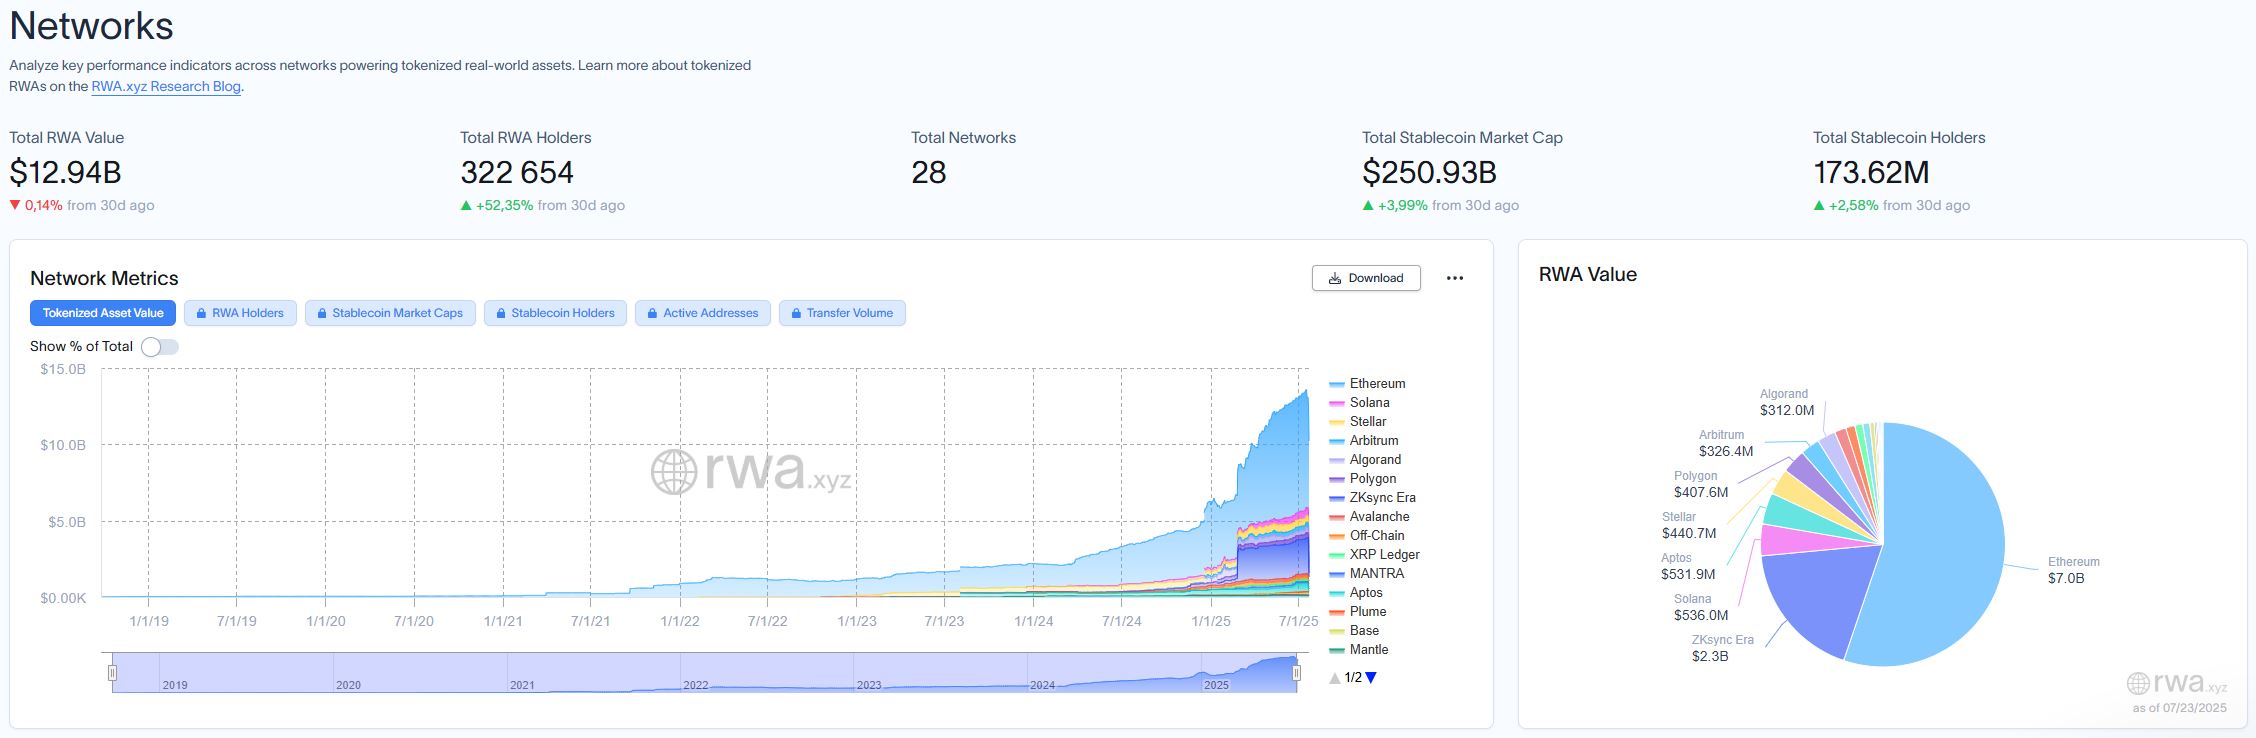Switch to Stablecoin Market Caps tab

390,313
